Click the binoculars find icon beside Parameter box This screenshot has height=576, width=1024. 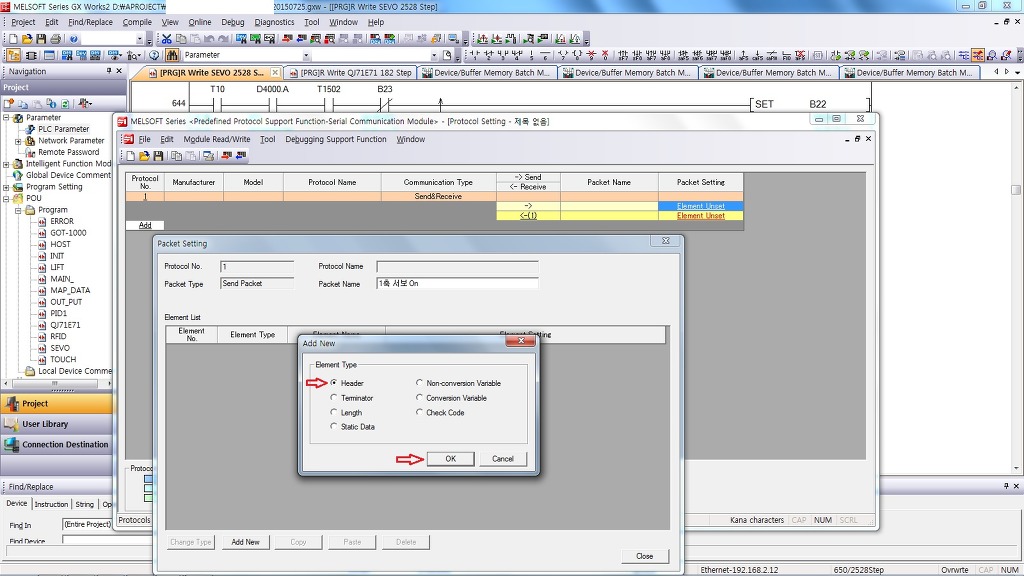(x=172, y=55)
